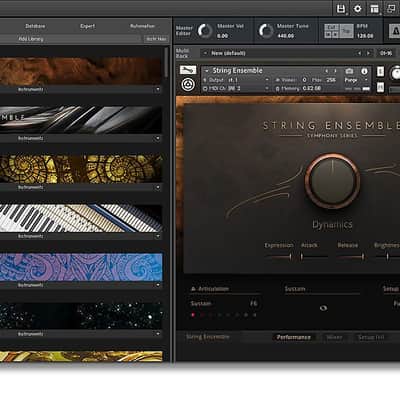Click the Instr Nav button
Screen dimensions: 400x400
pos(156,39)
